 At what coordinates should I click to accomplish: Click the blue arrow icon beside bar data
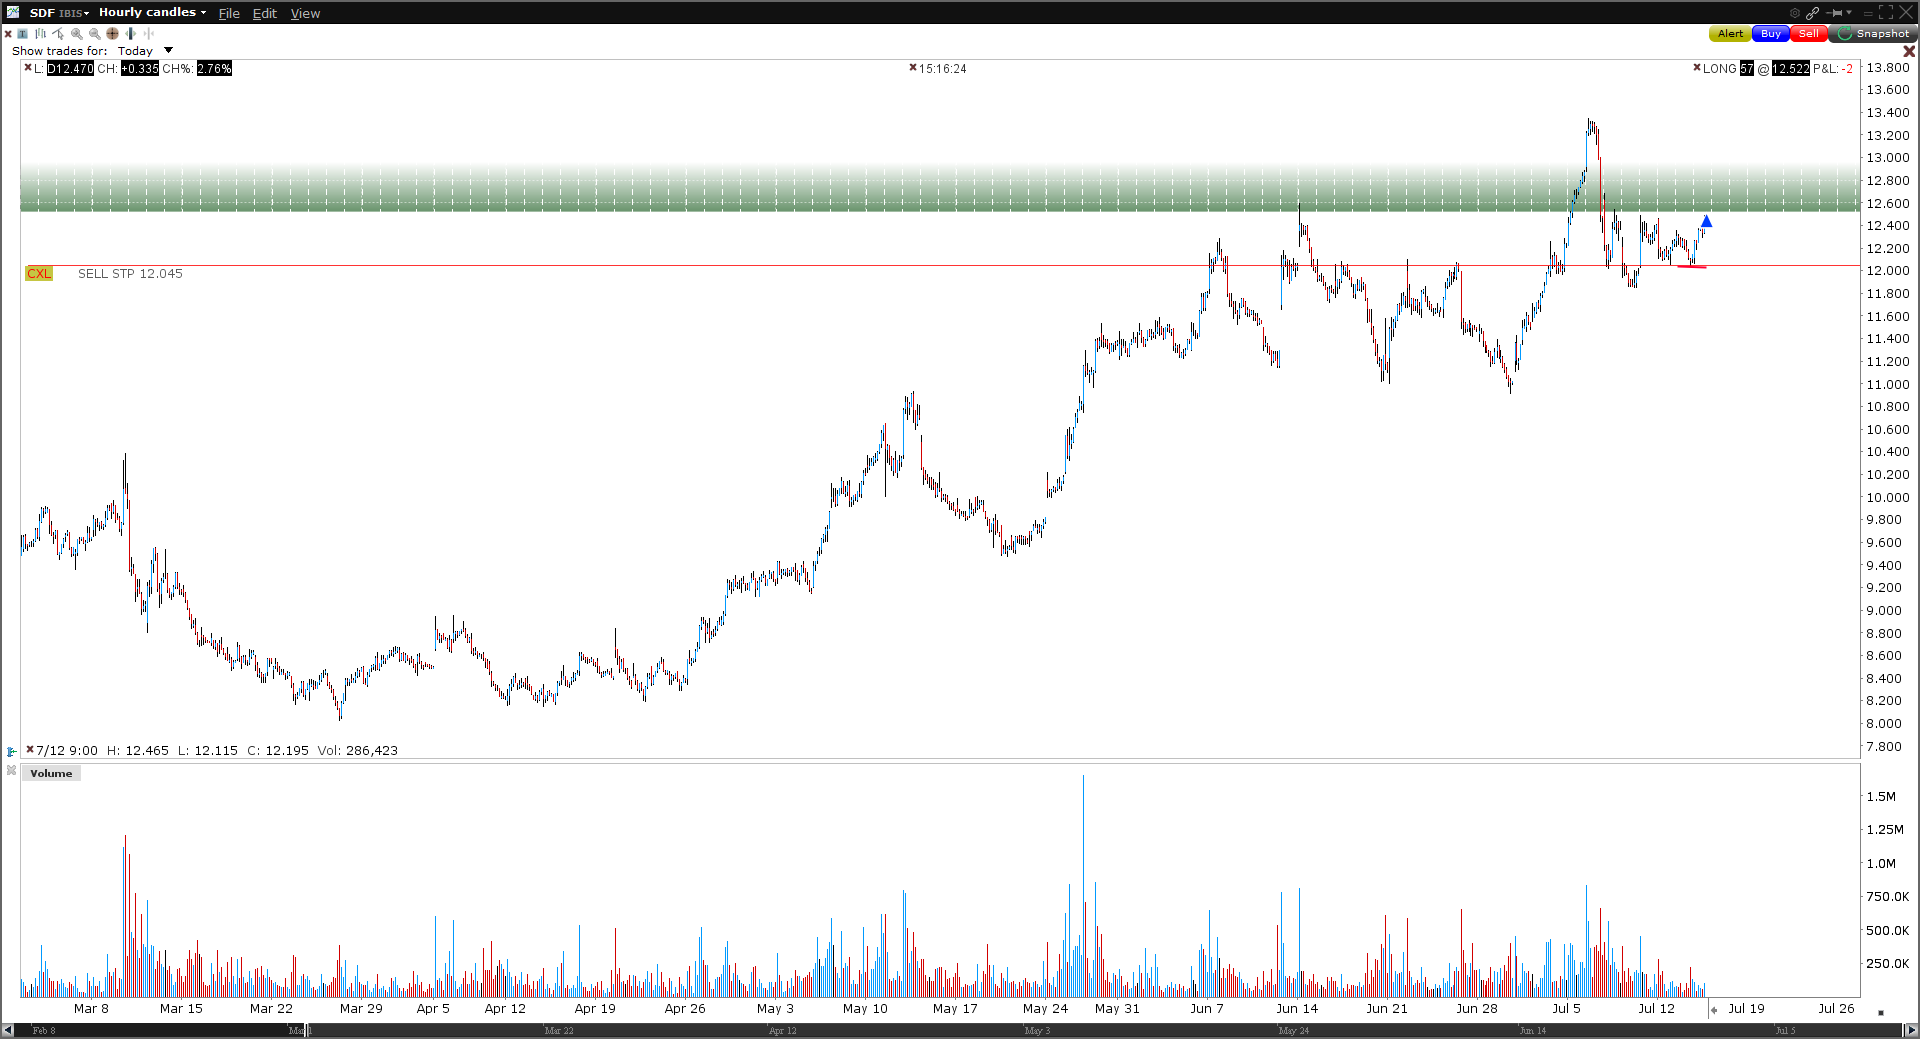click(x=11, y=751)
